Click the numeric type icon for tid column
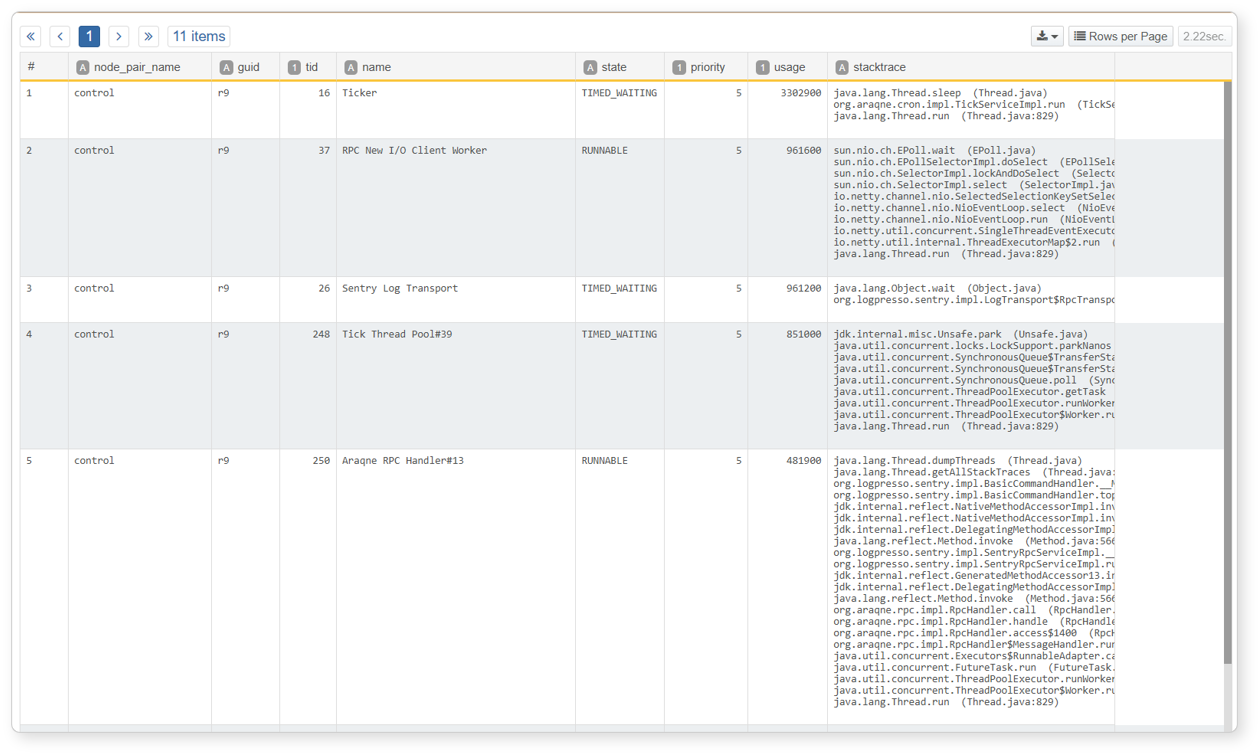 (294, 67)
